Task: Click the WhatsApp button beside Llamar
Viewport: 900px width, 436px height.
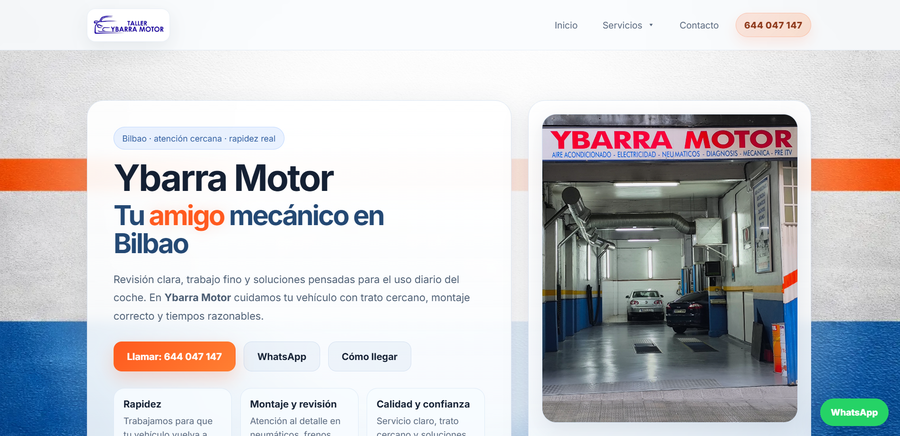Action: 282,356
